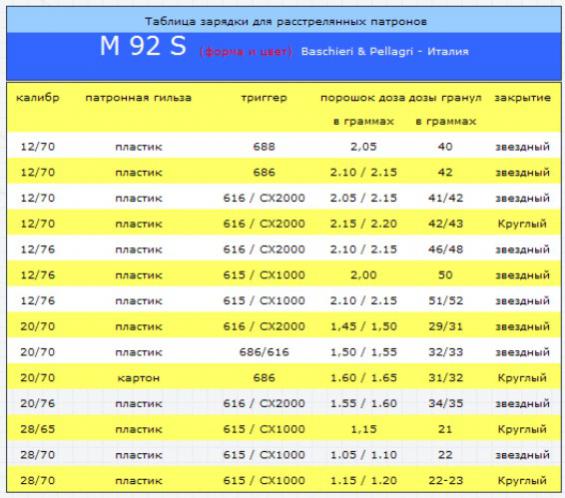The image size is (565, 498).
Task: Select powder dose '1.55 / 1.60'
Action: pos(364,403)
